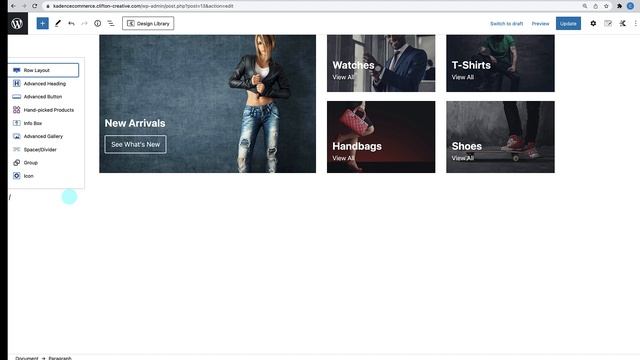
Task: Open the browser extensions puzzle icon
Action: click(x=620, y=6)
